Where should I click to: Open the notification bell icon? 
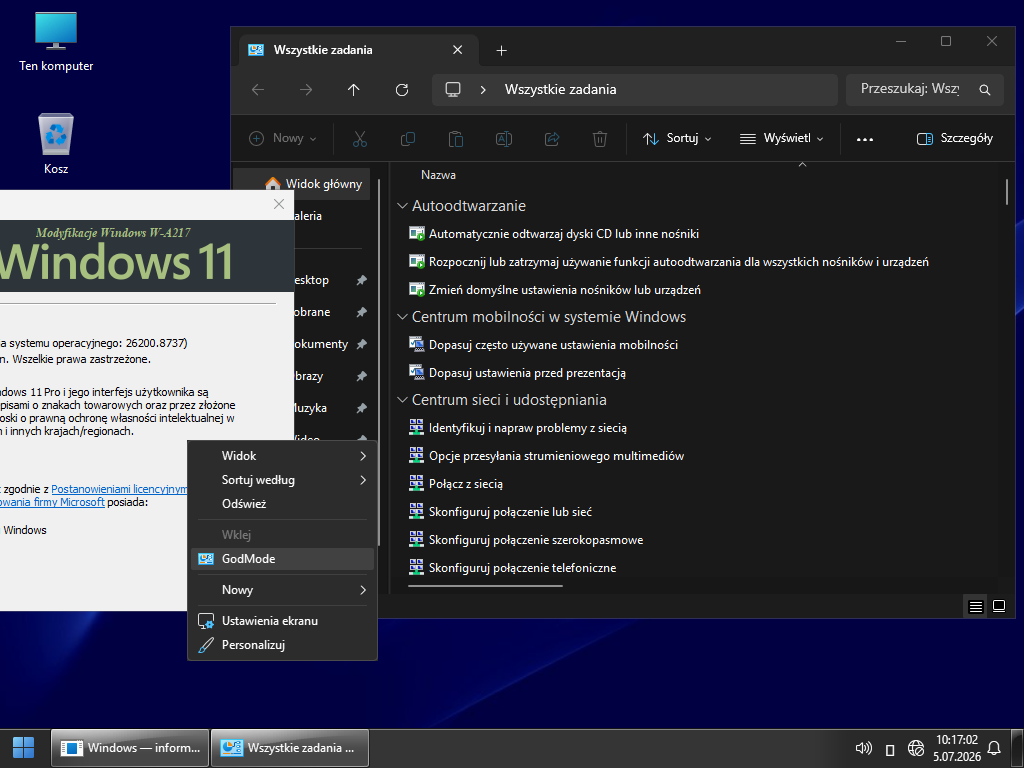click(x=994, y=748)
